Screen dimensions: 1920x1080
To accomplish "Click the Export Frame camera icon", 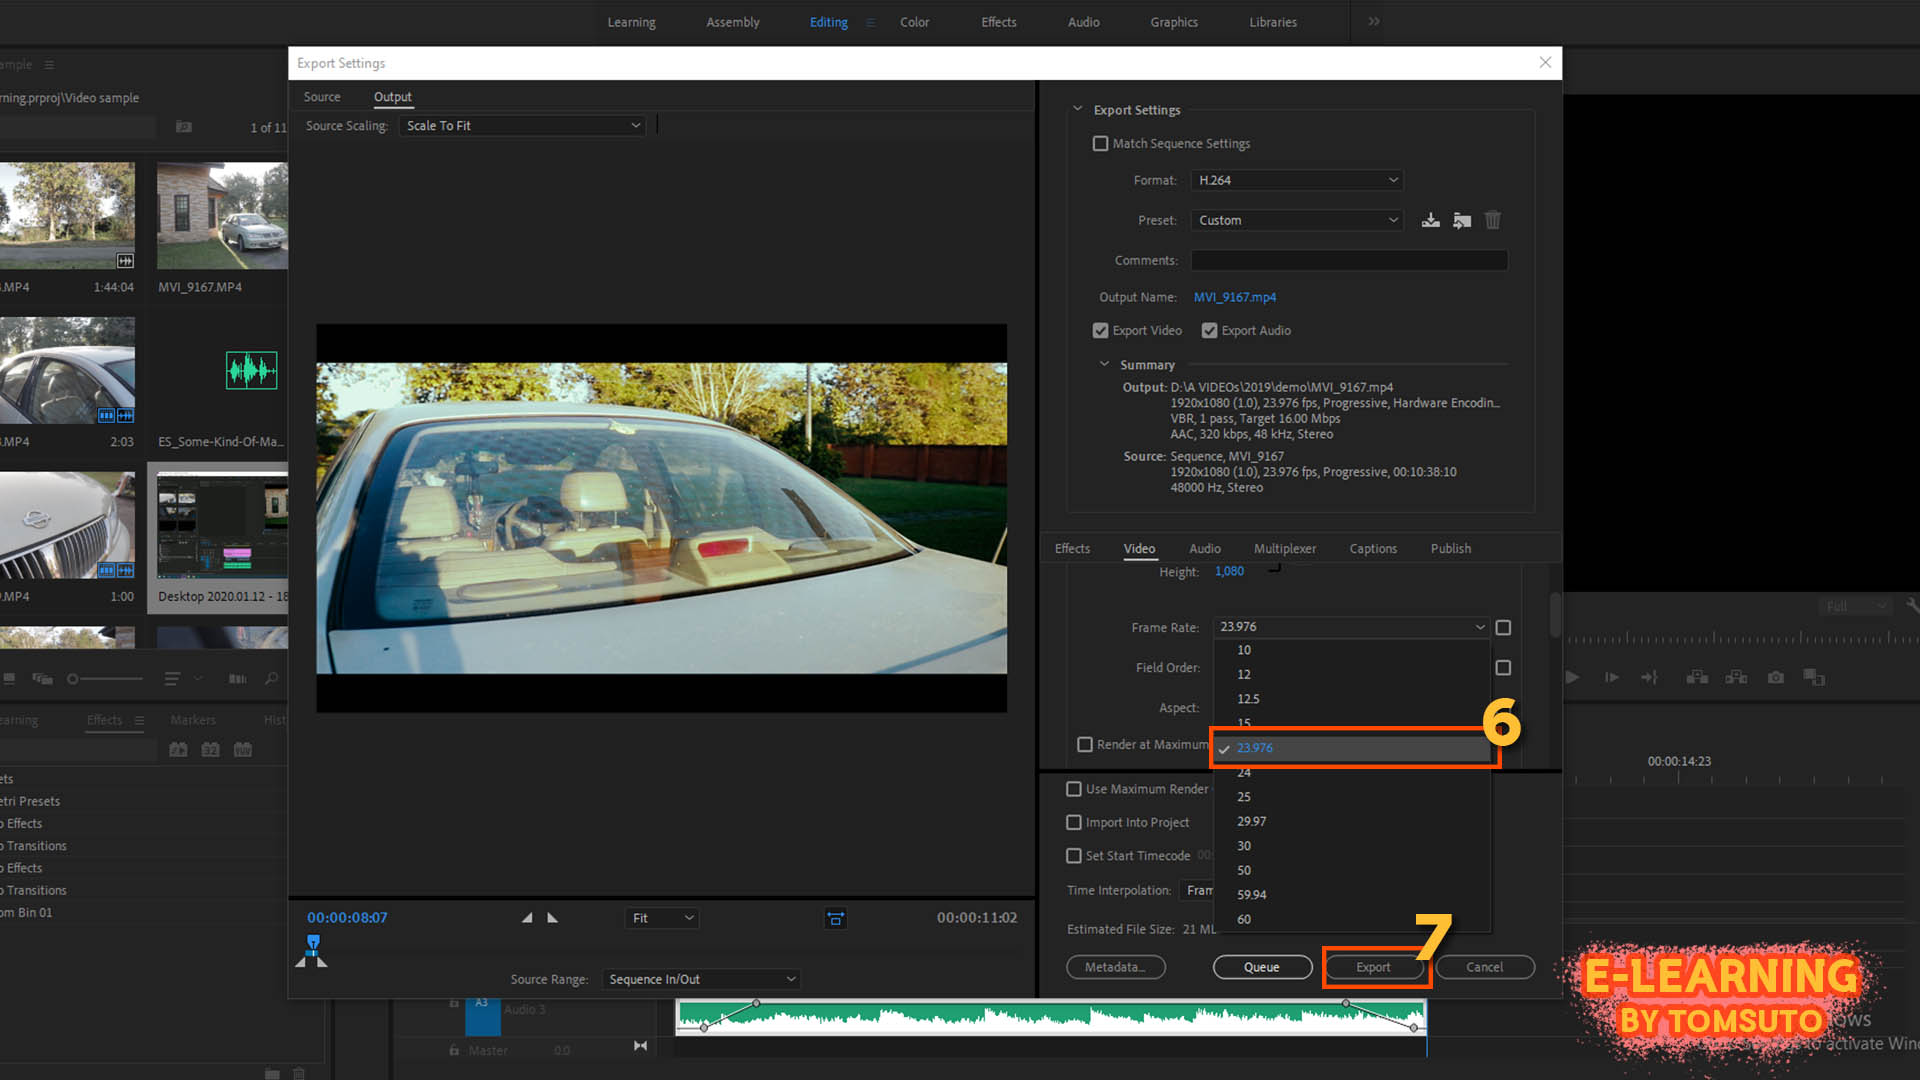I will [x=1775, y=677].
